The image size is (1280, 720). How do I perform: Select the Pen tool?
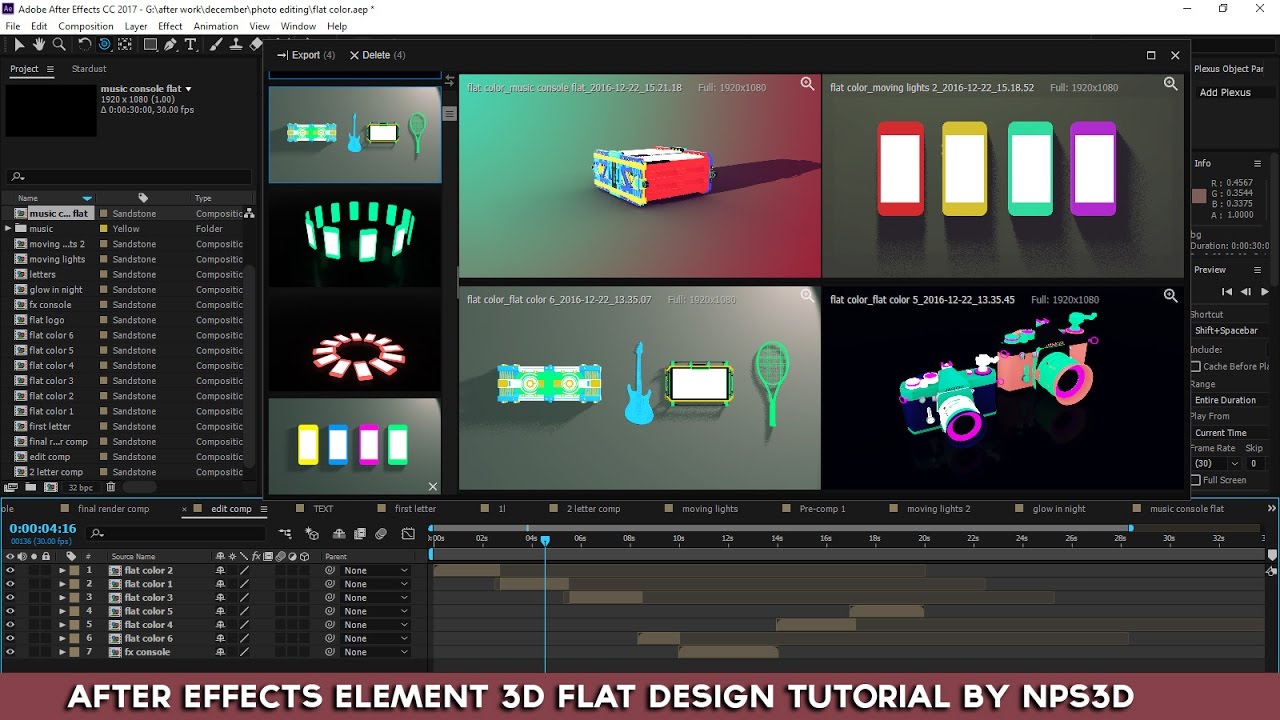170,44
